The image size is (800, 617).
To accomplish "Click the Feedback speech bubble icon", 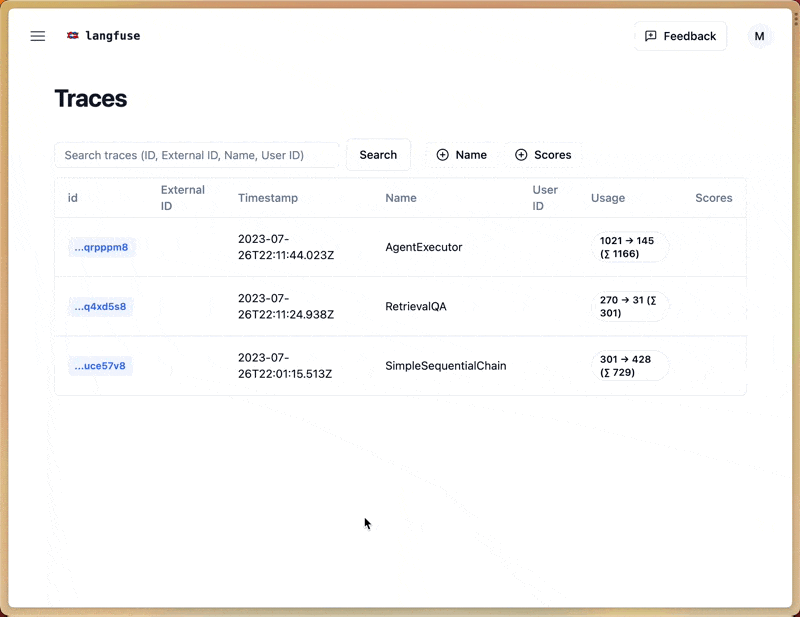I will tap(651, 36).
